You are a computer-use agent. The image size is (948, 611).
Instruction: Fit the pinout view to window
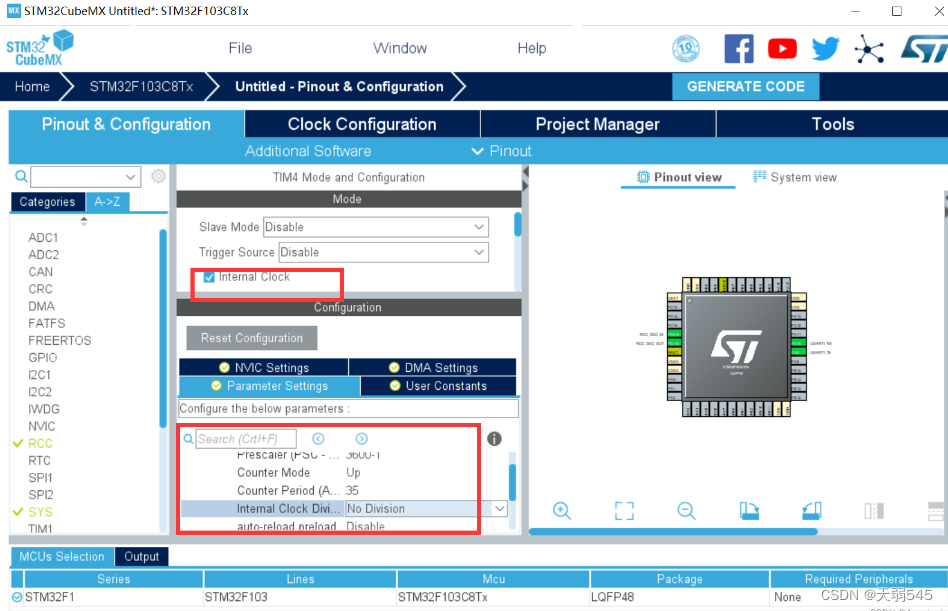click(x=624, y=511)
